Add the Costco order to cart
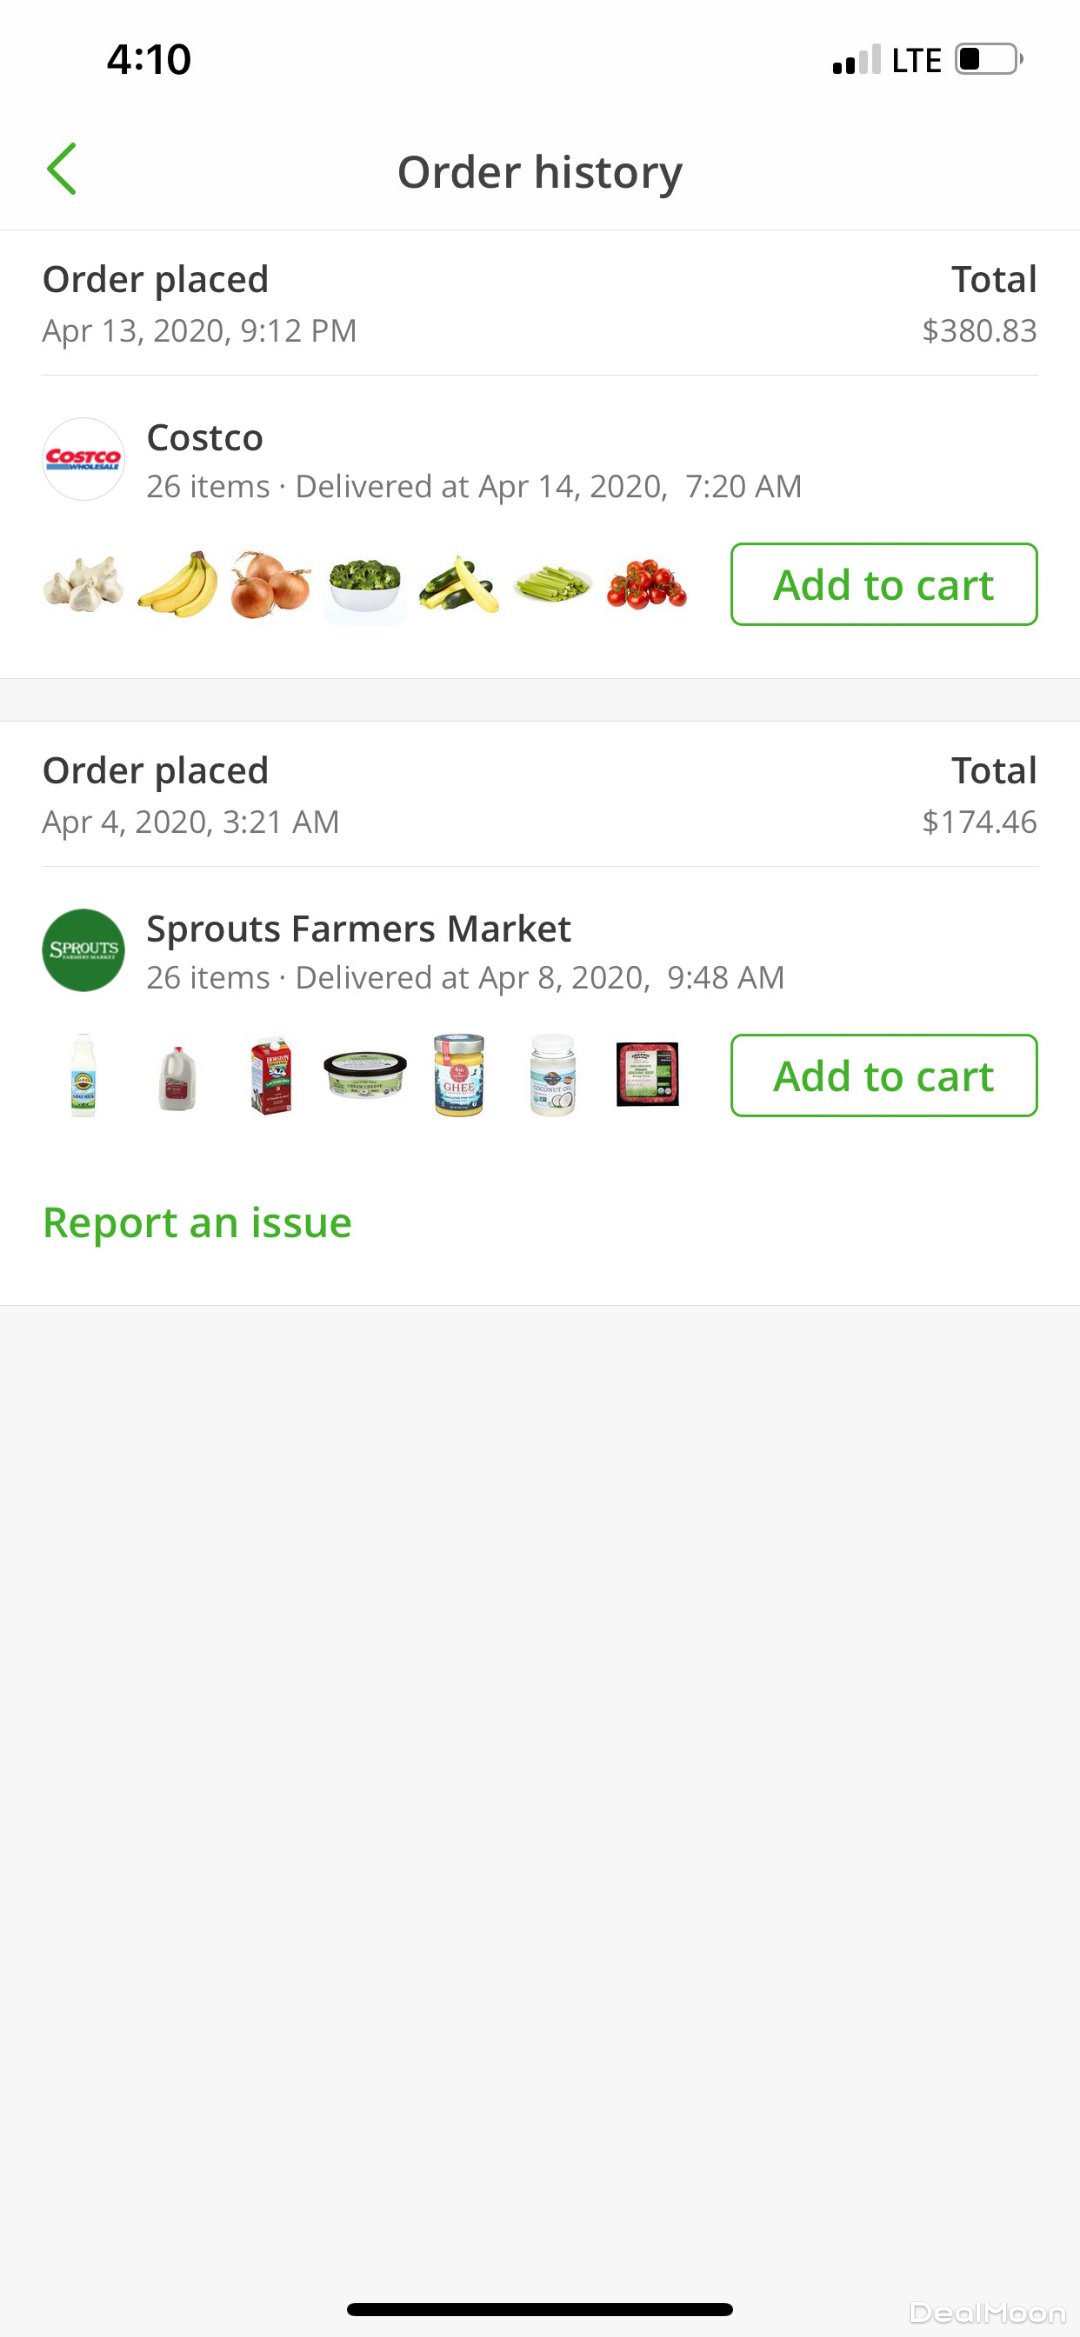The height and width of the screenshot is (2337, 1080). 884,585
